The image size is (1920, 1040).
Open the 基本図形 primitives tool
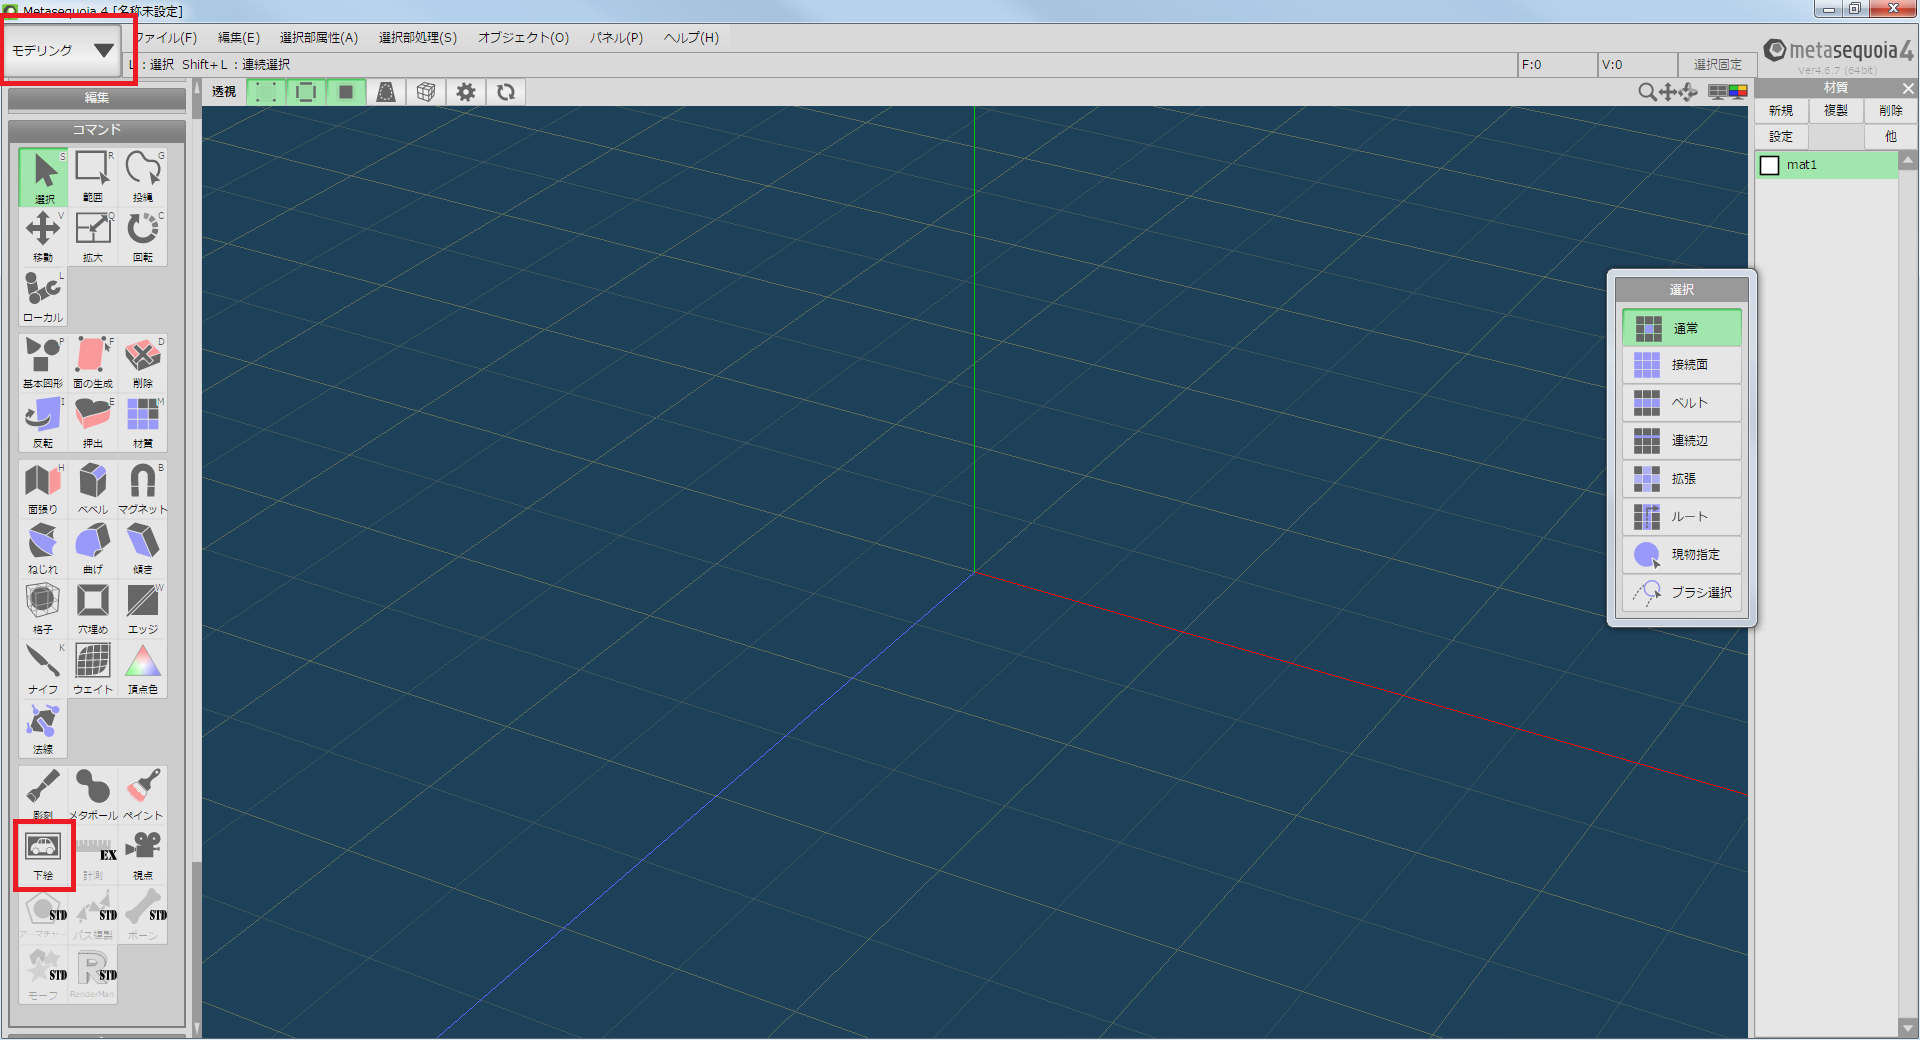(x=43, y=363)
